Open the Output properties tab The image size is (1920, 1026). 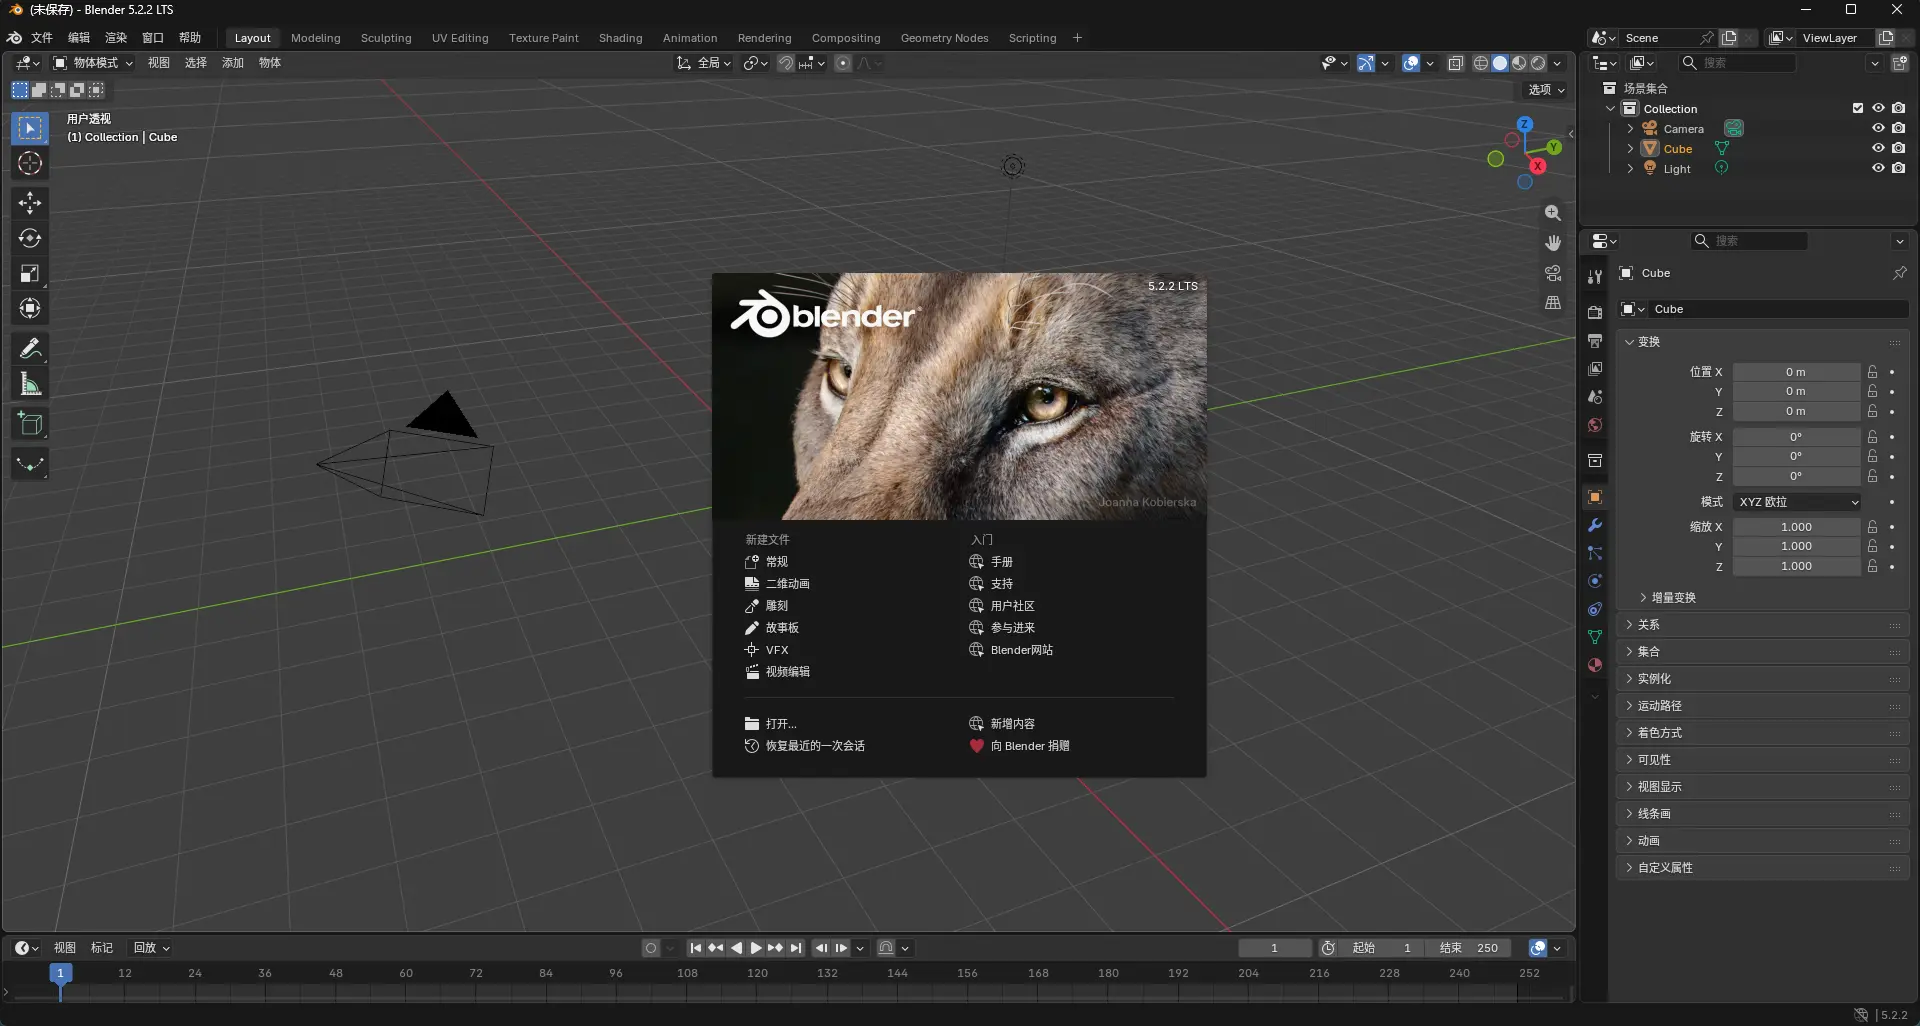pyautogui.click(x=1595, y=341)
